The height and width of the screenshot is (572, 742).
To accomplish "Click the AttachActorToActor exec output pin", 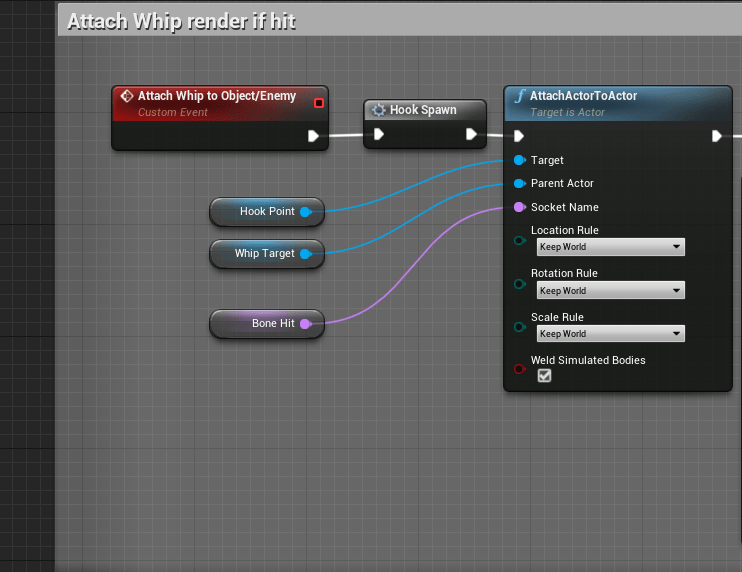I will (717, 136).
